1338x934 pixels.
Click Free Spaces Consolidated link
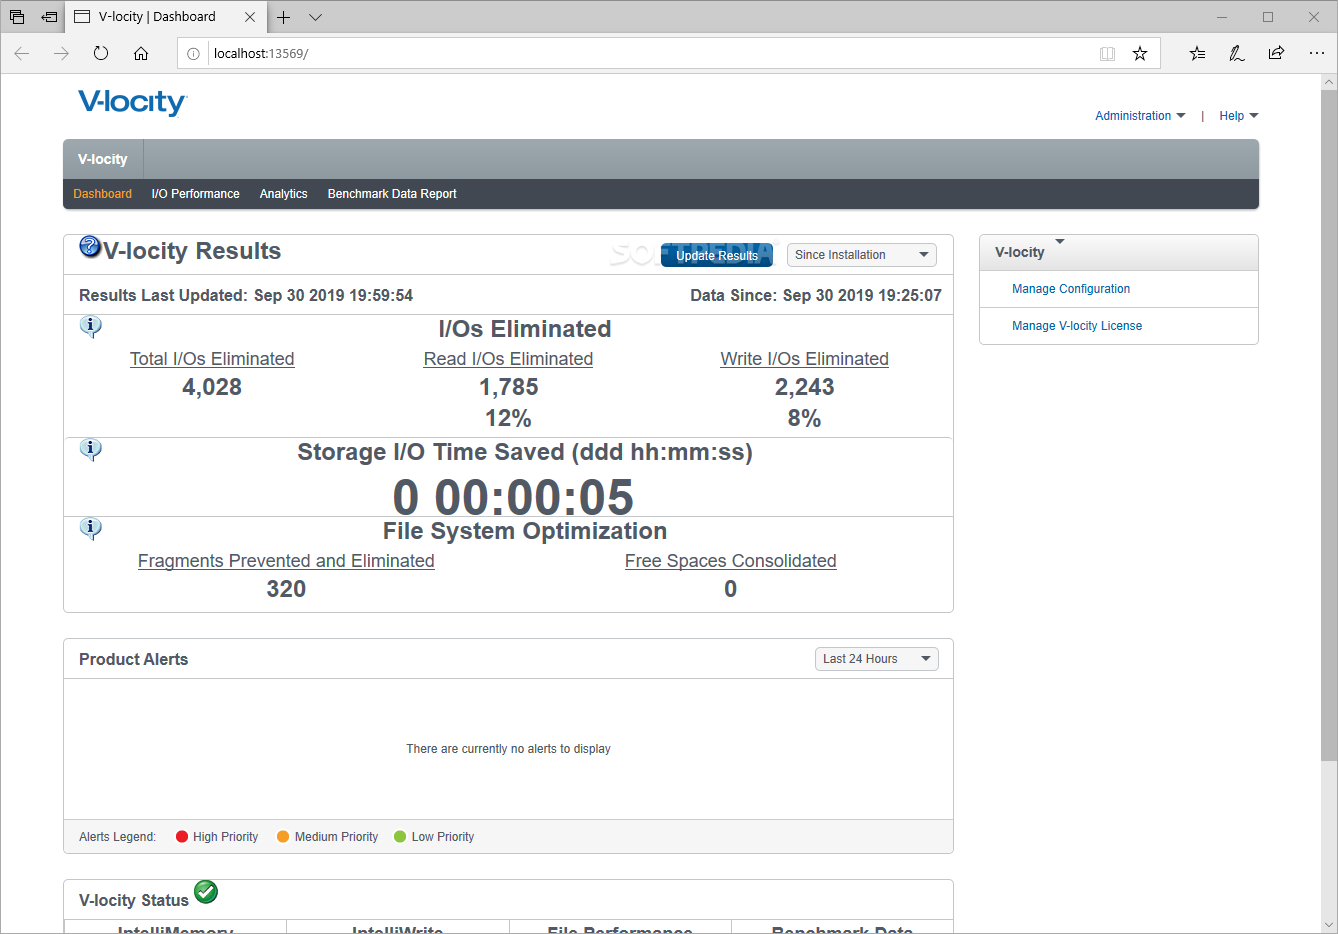(731, 561)
